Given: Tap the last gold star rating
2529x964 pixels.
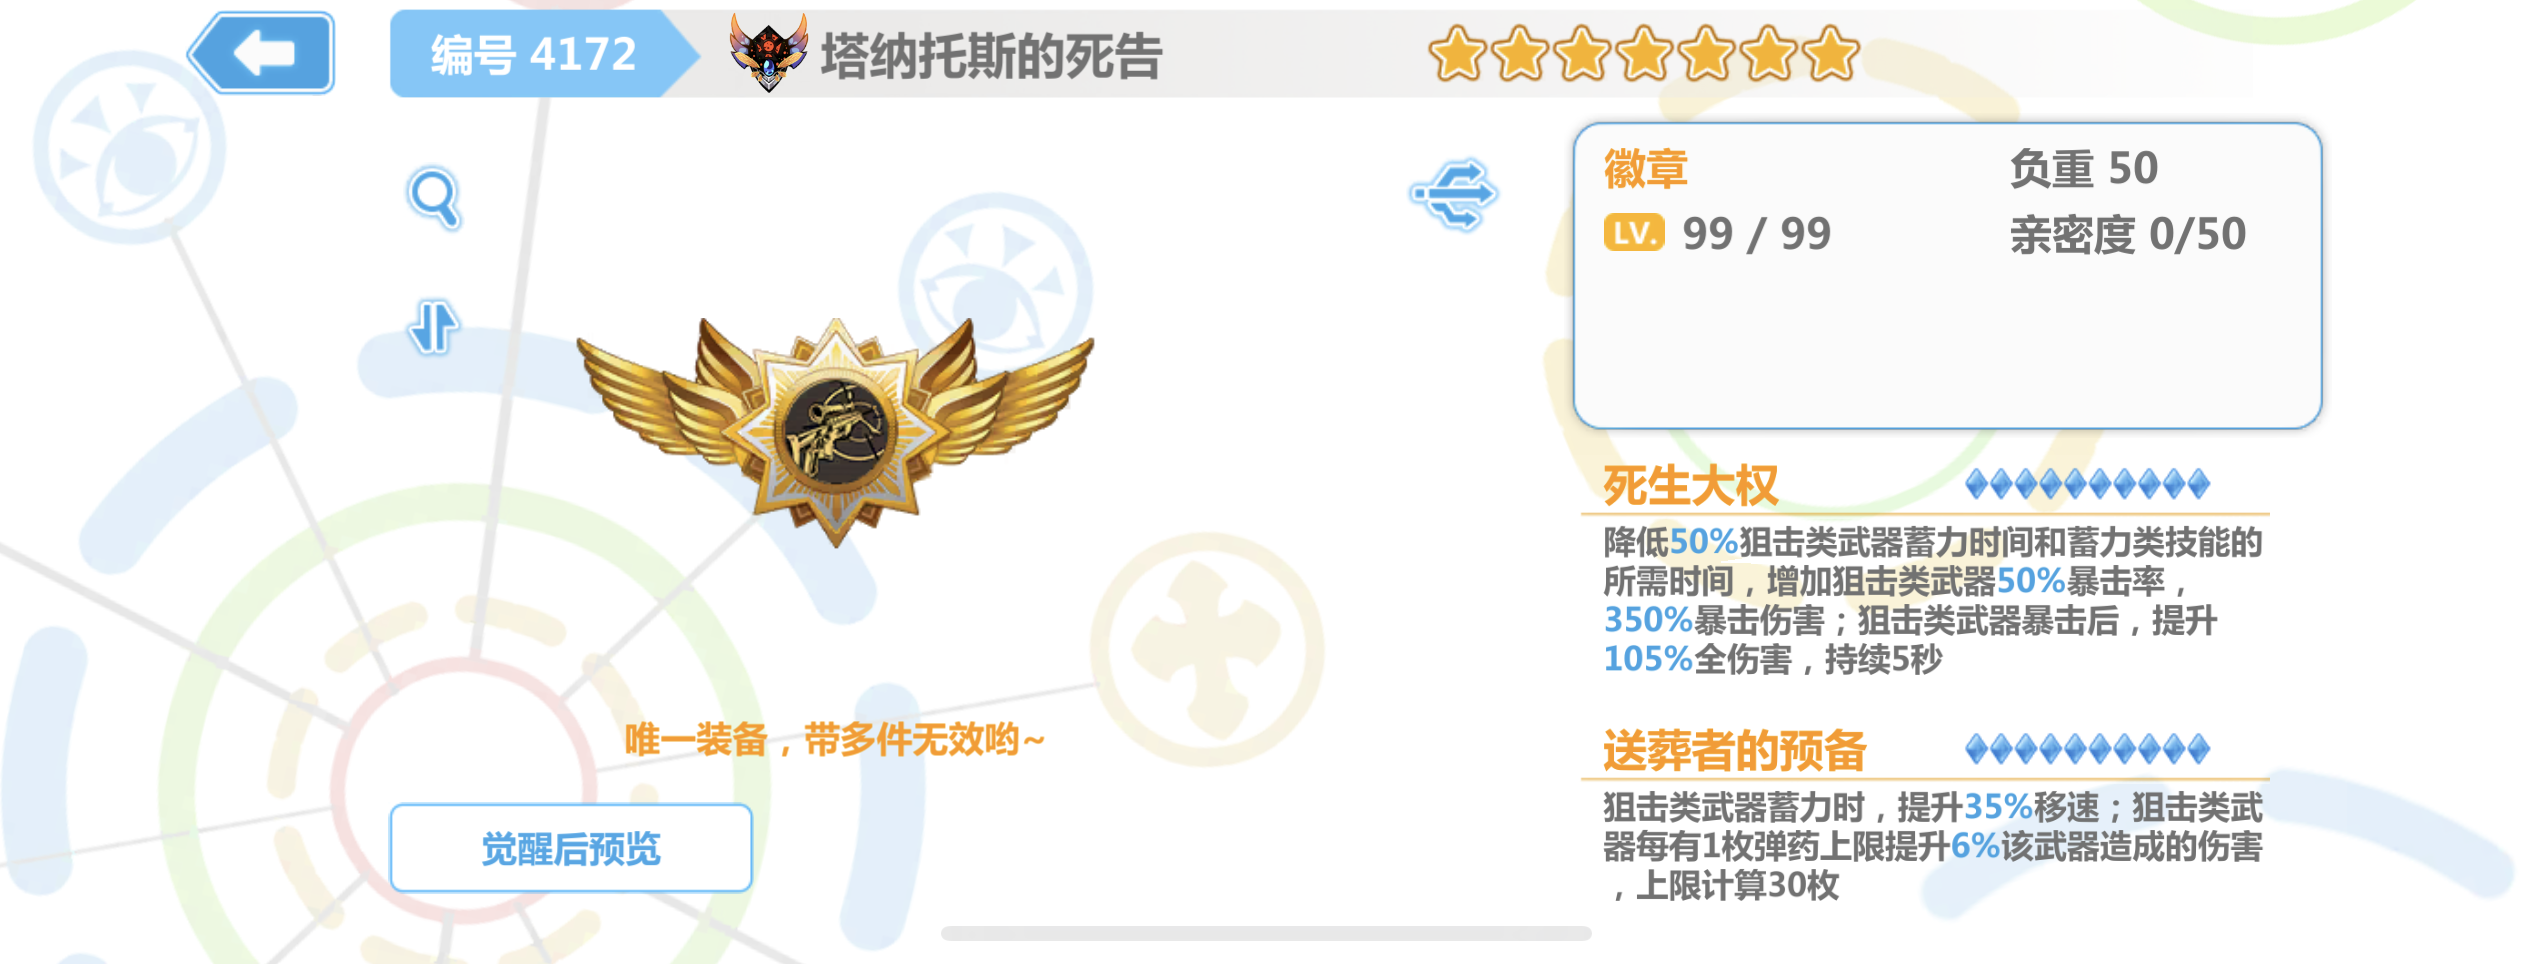Looking at the screenshot, I should coord(1831,54).
